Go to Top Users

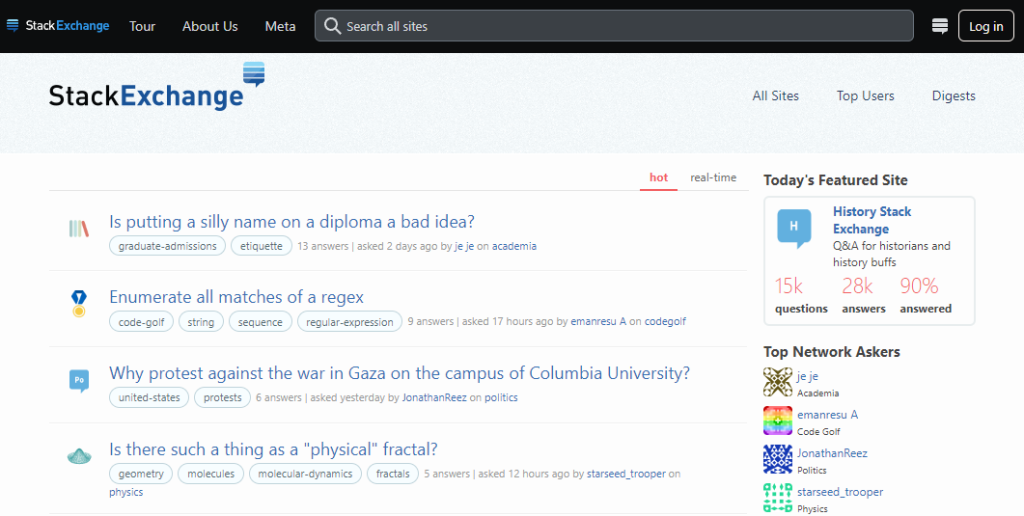(x=865, y=95)
